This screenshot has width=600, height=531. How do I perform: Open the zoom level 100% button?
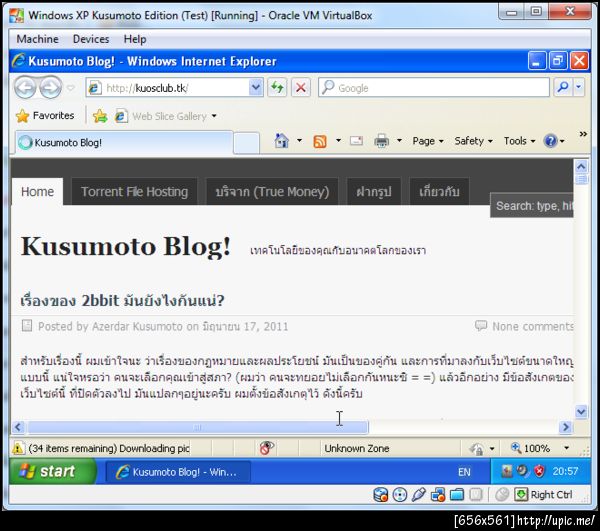531,448
